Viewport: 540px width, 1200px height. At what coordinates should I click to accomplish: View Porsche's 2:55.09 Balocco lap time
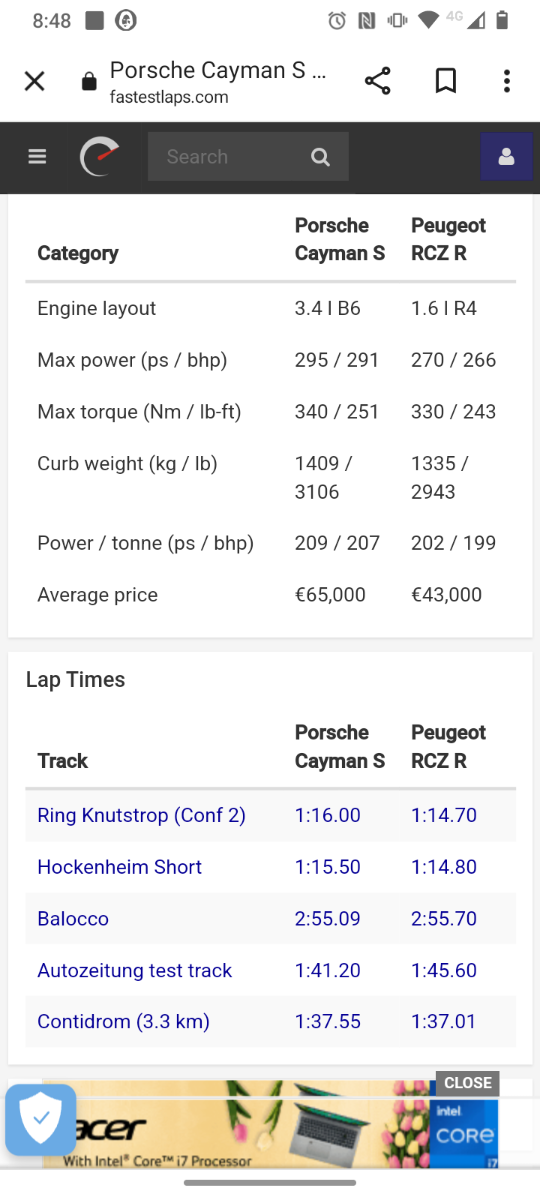pyautogui.click(x=328, y=919)
